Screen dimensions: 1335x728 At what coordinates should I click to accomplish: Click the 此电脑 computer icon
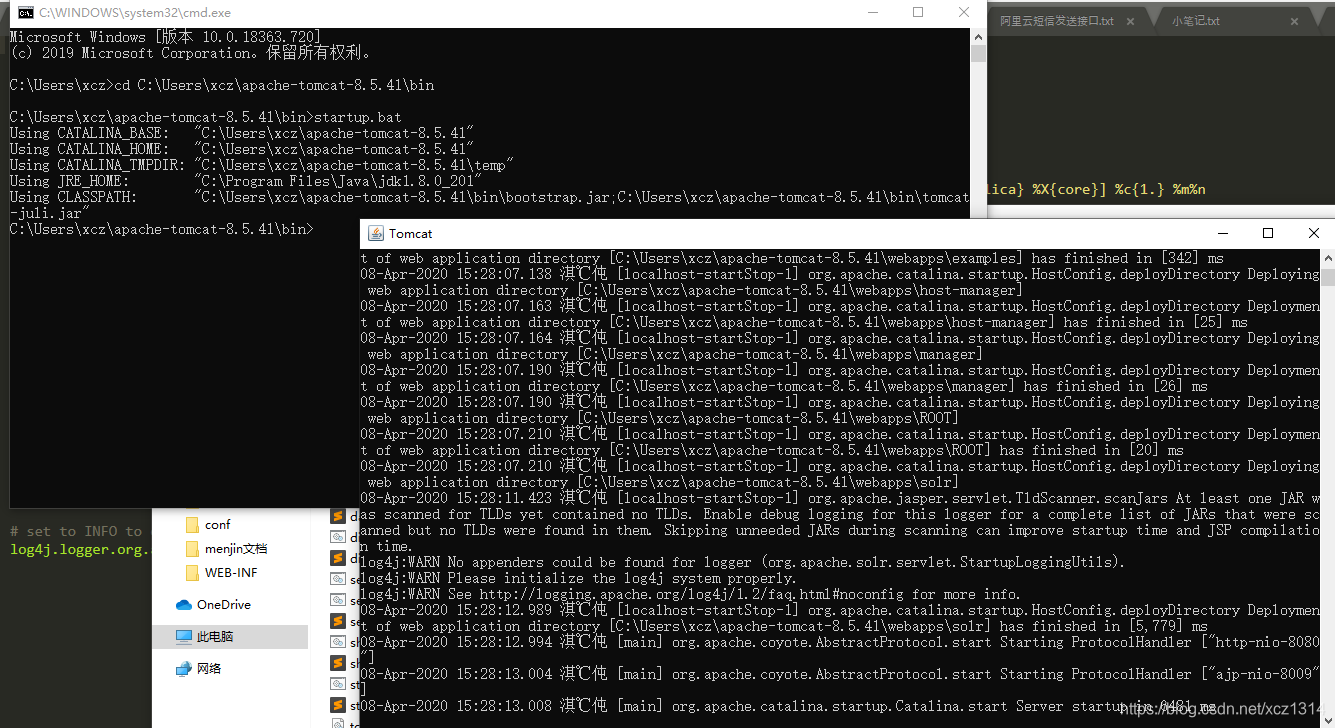coord(184,636)
